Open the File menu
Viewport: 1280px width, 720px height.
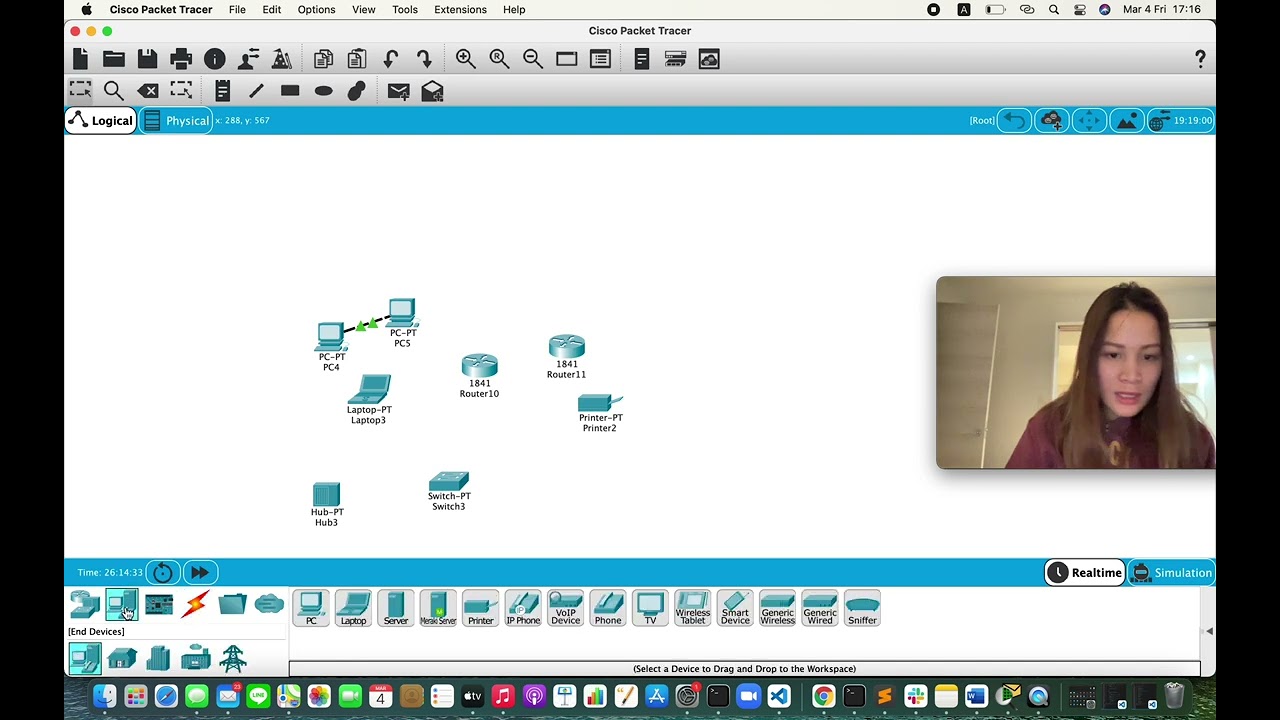237,10
